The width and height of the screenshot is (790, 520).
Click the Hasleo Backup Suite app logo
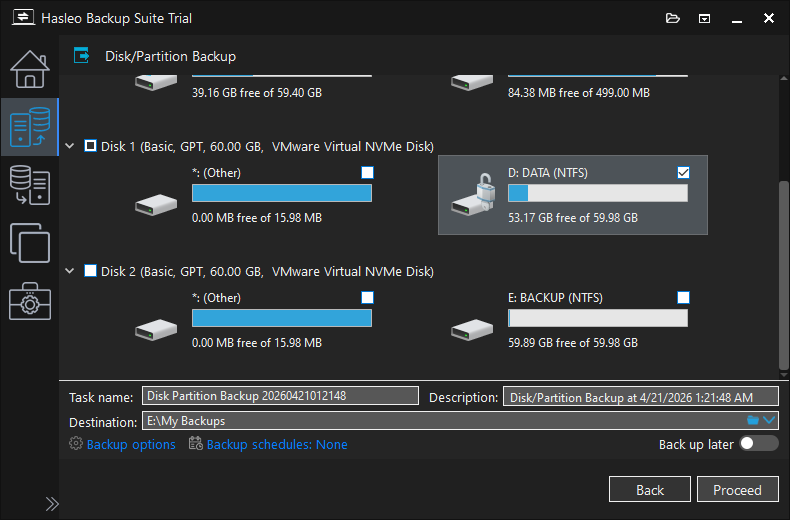(x=23, y=18)
